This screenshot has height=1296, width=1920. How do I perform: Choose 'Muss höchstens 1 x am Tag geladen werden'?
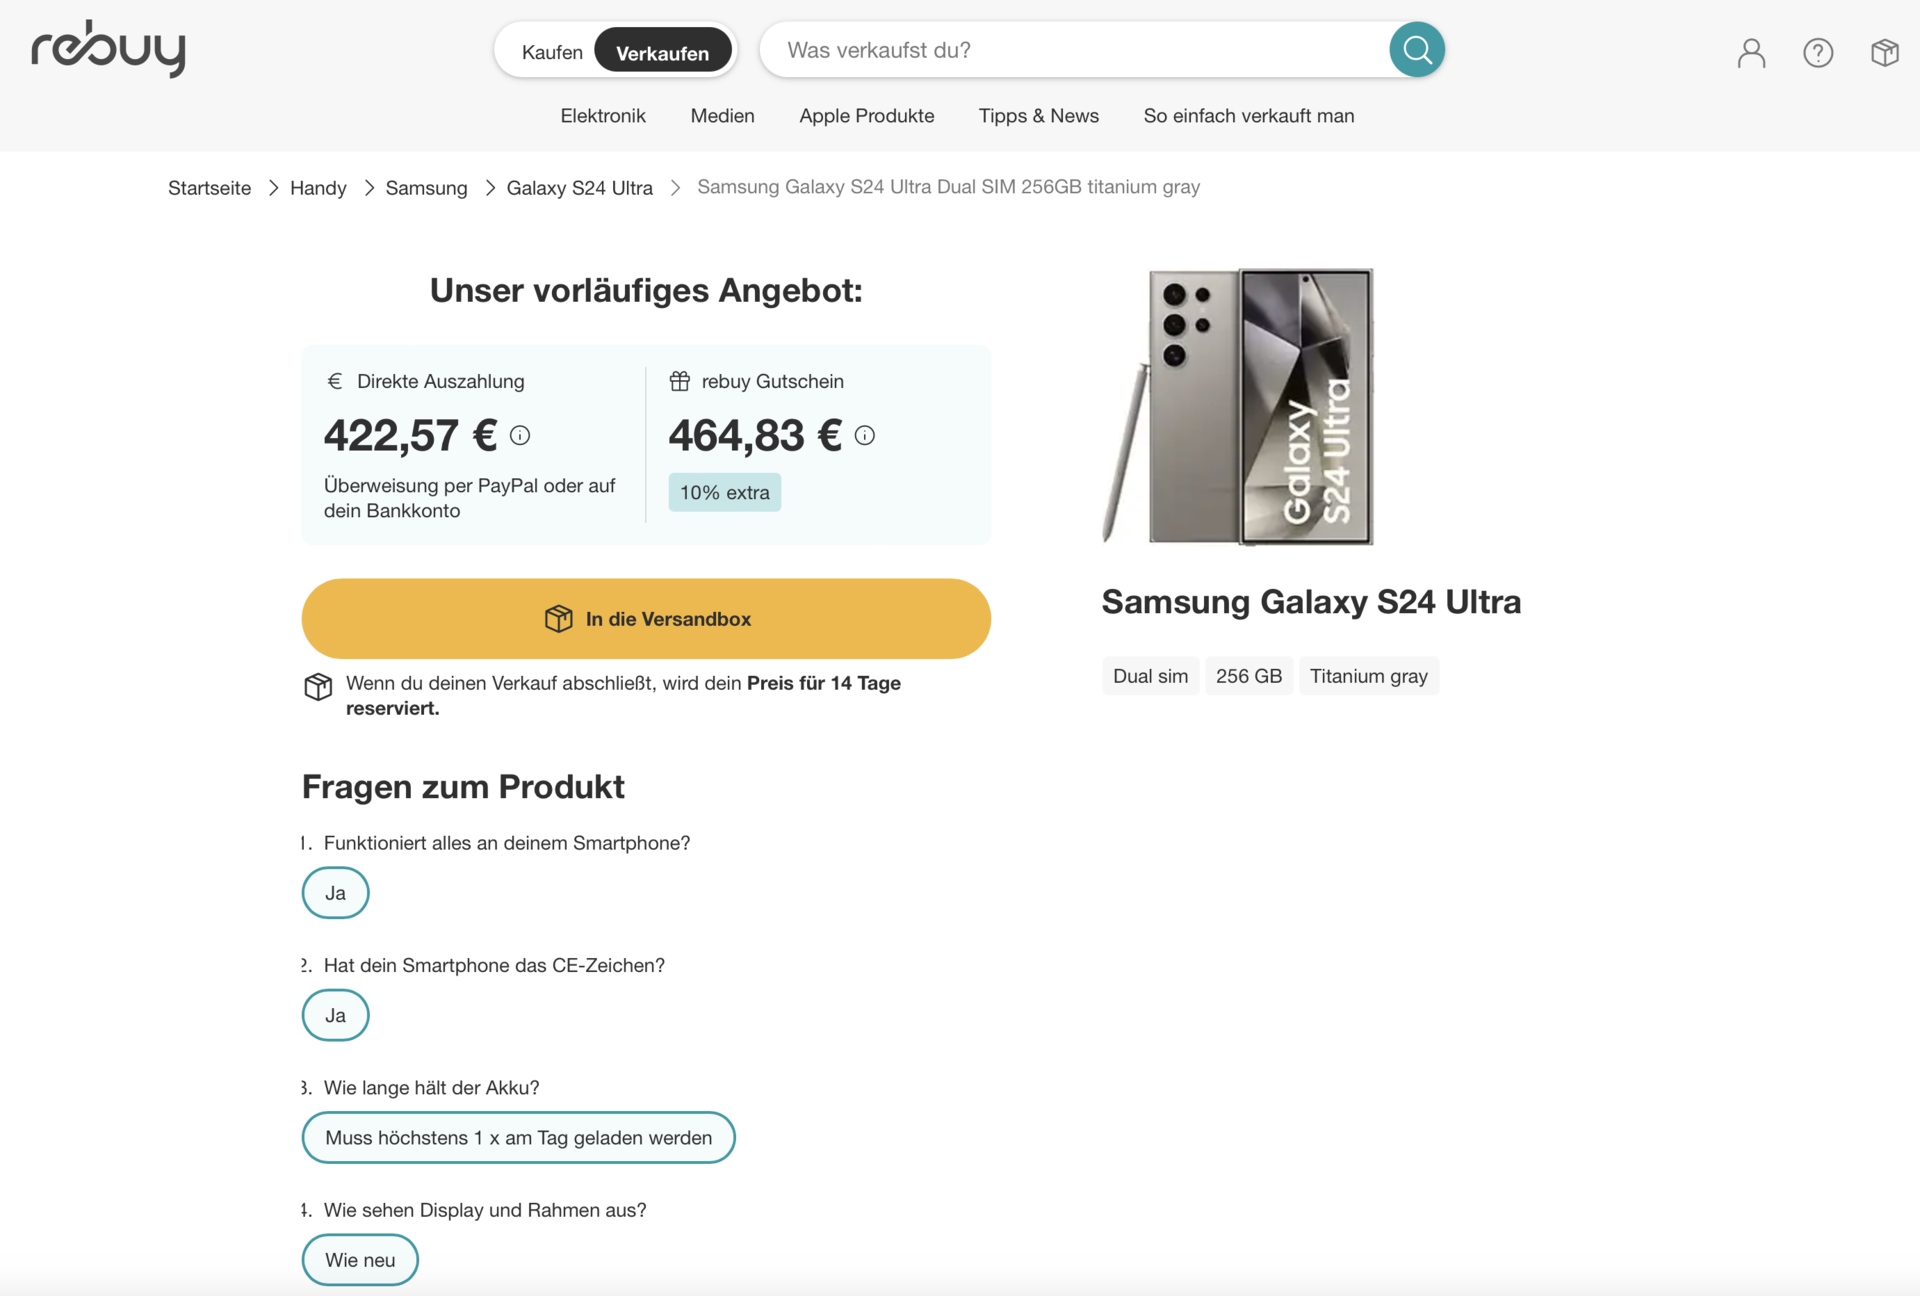coord(519,1138)
